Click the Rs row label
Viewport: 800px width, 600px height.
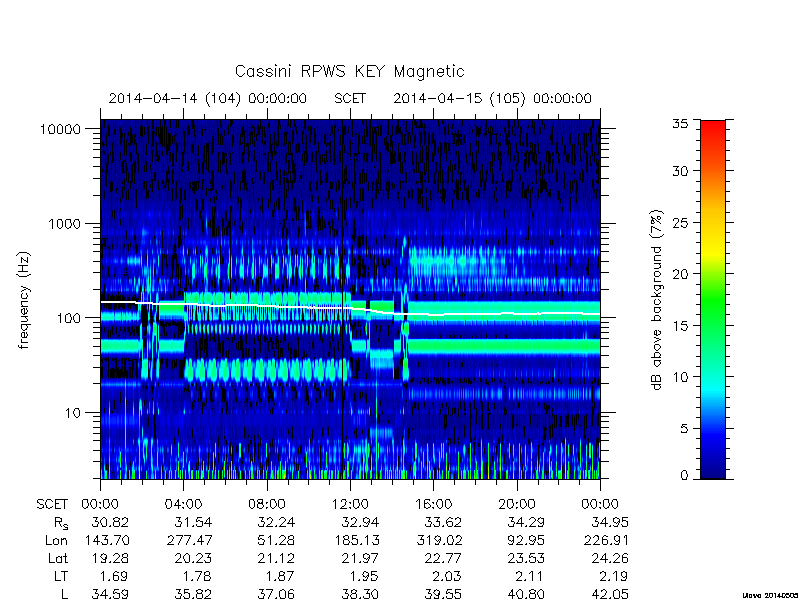pyautogui.click(x=61, y=523)
